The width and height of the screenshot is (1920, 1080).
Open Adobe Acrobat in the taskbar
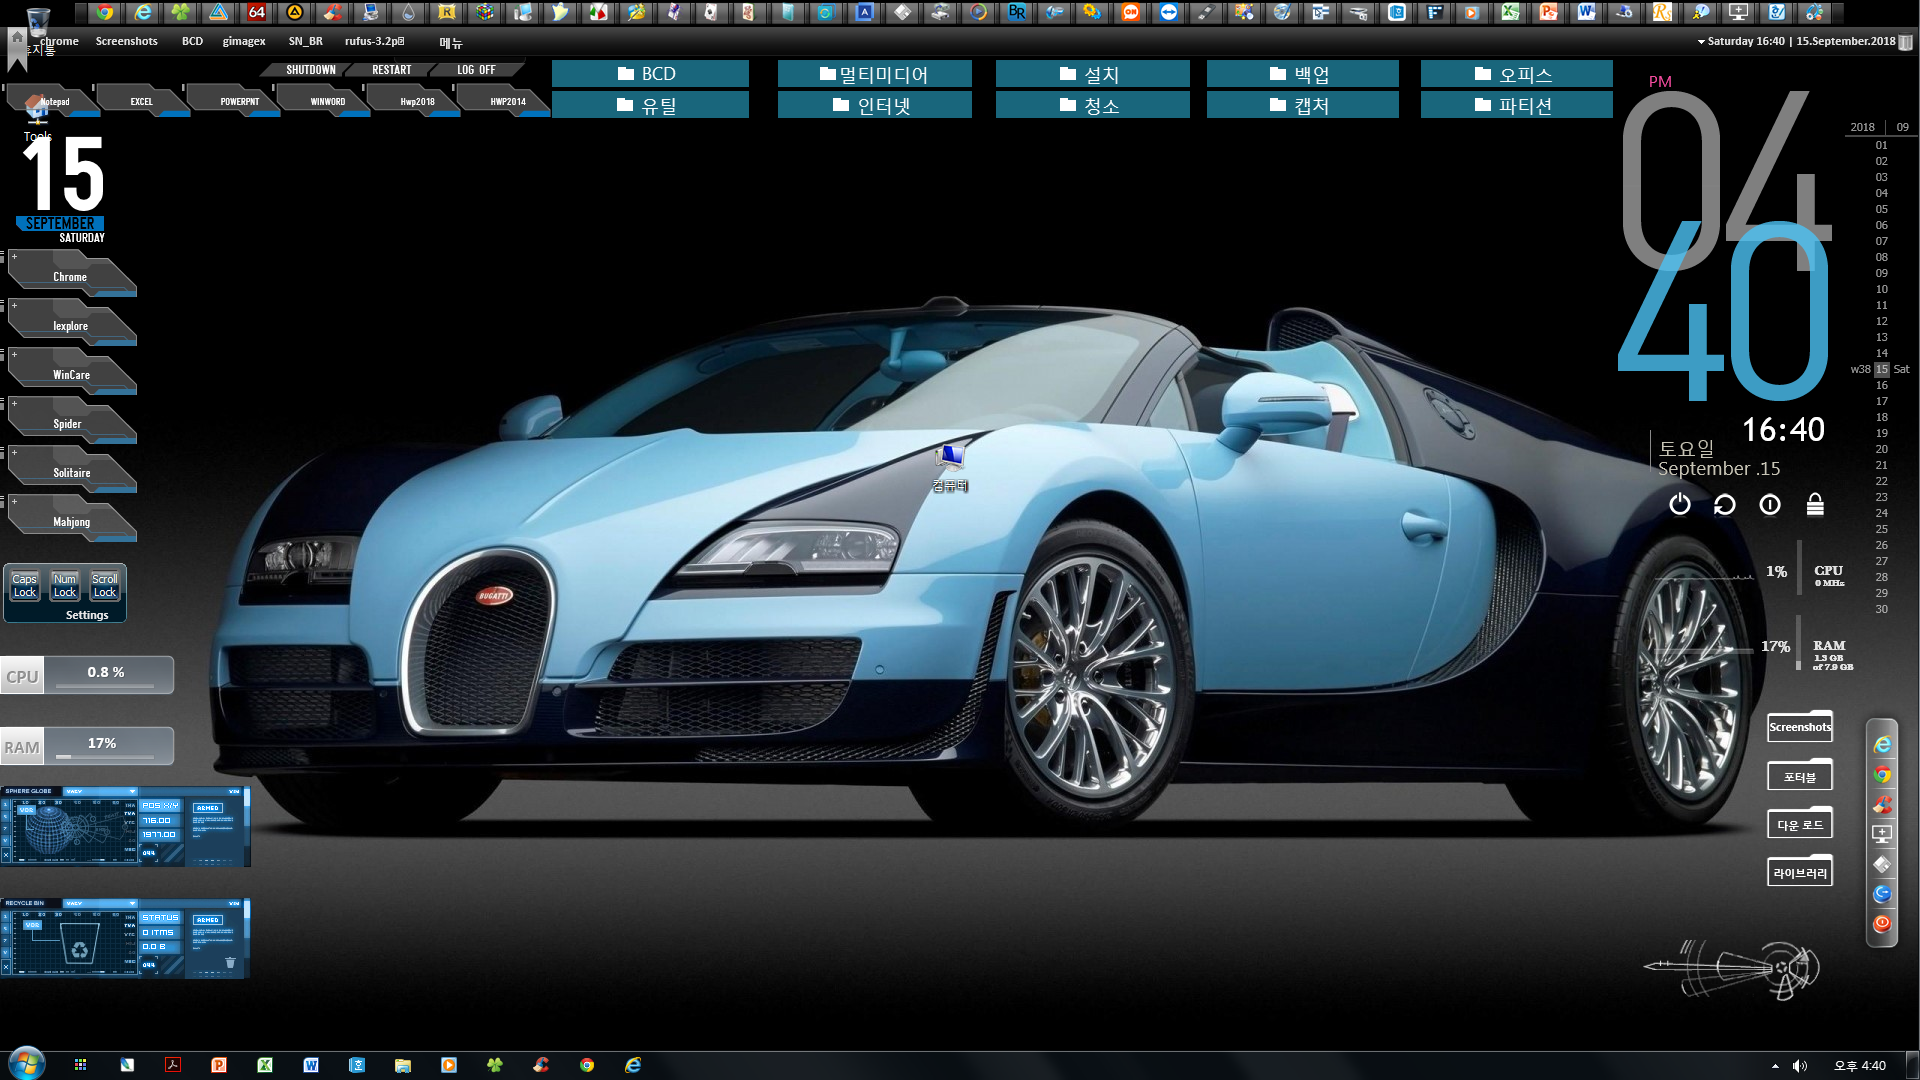(173, 1065)
